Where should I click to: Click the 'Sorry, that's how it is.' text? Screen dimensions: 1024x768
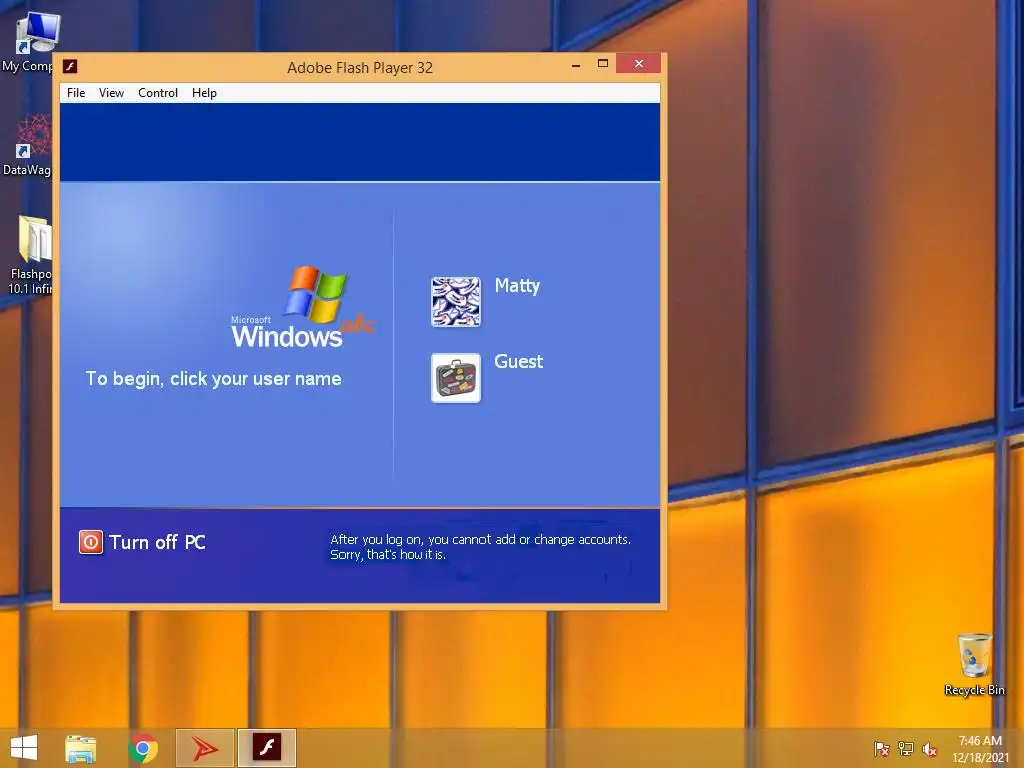point(388,554)
